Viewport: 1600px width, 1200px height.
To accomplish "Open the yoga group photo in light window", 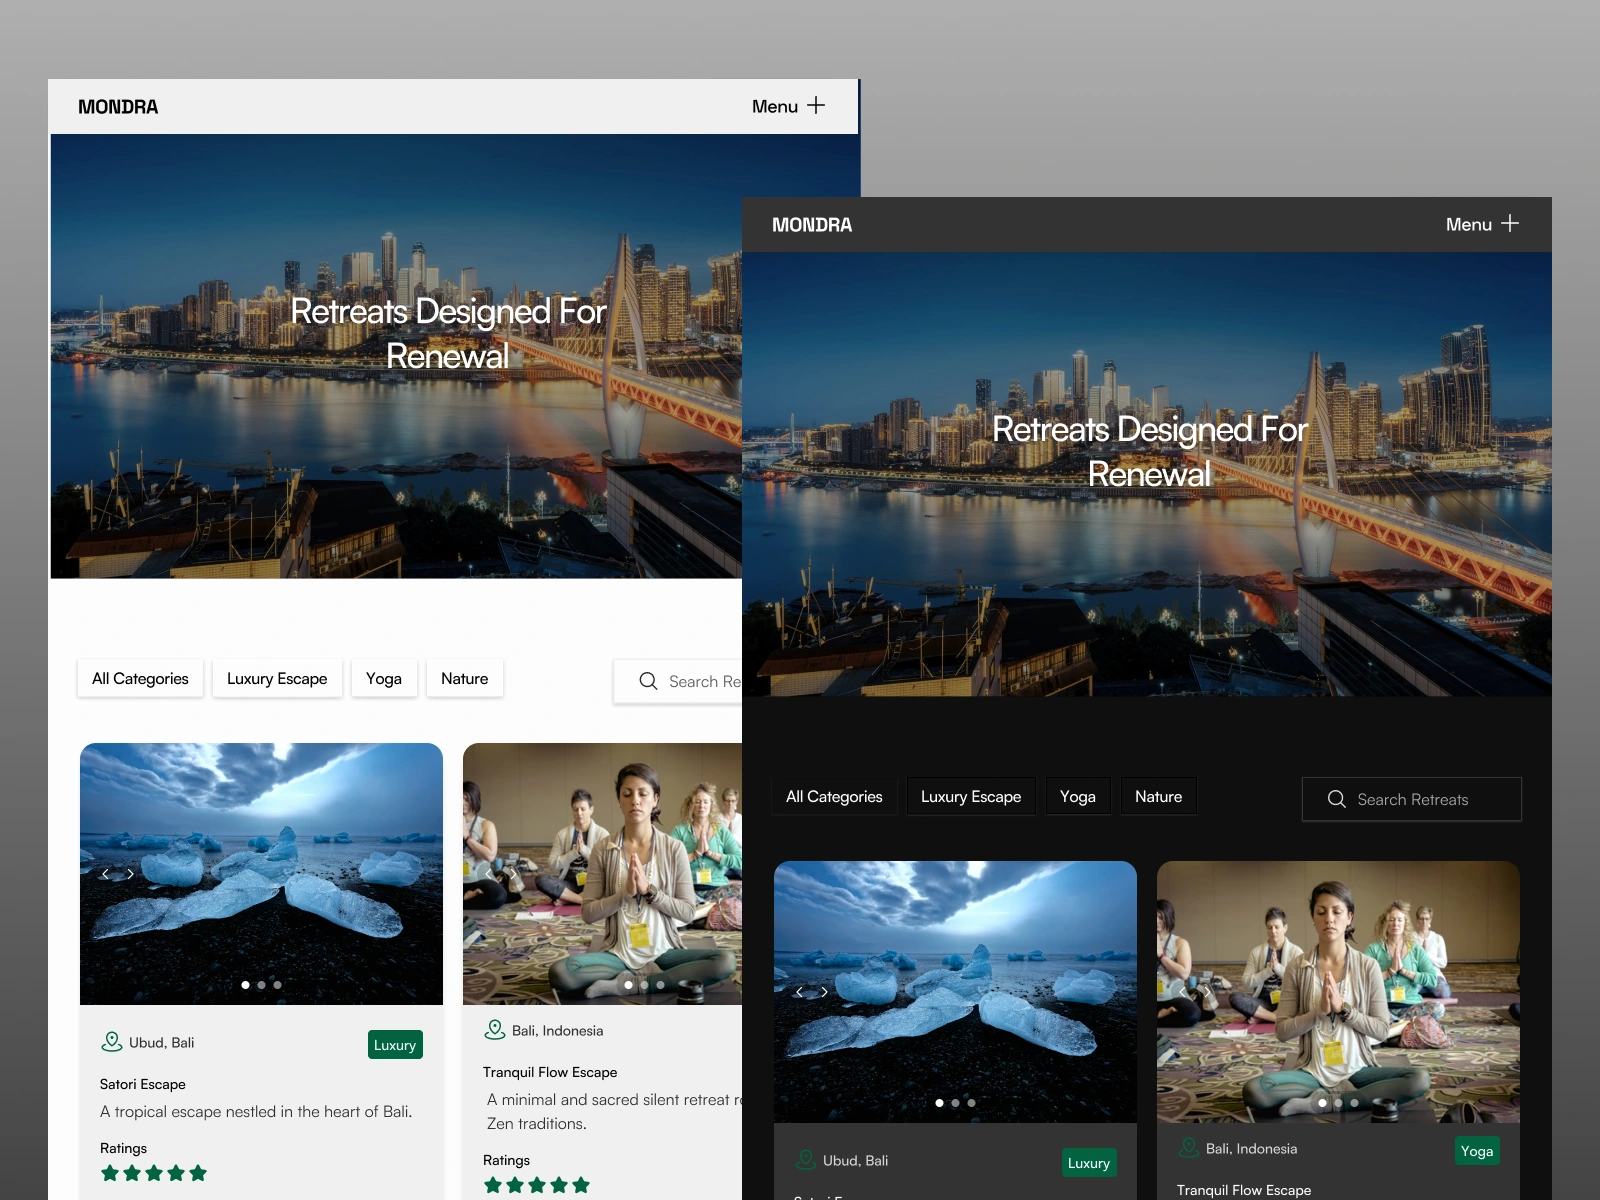I will tap(602, 873).
